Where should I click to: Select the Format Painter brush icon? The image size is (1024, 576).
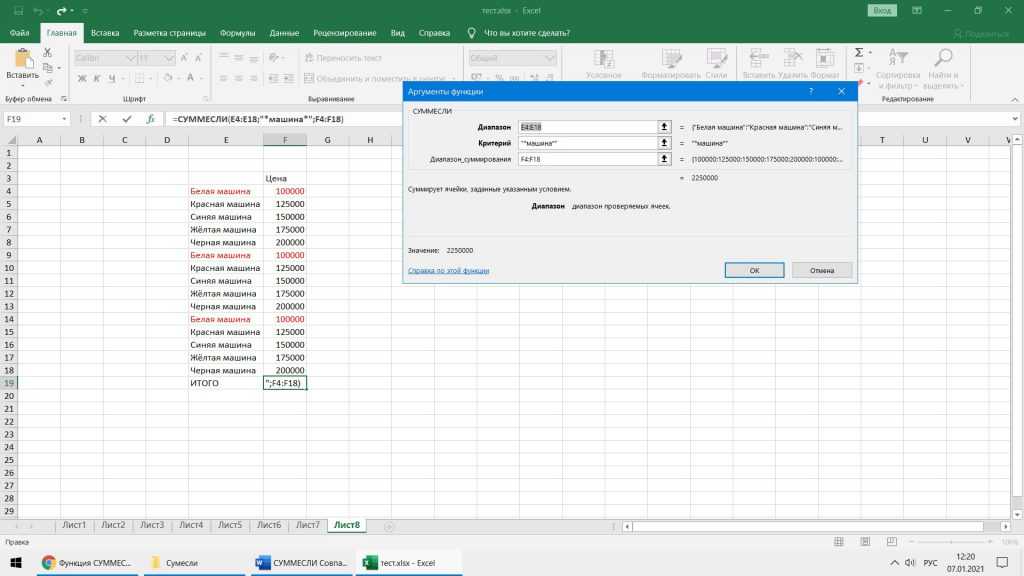tap(48, 82)
